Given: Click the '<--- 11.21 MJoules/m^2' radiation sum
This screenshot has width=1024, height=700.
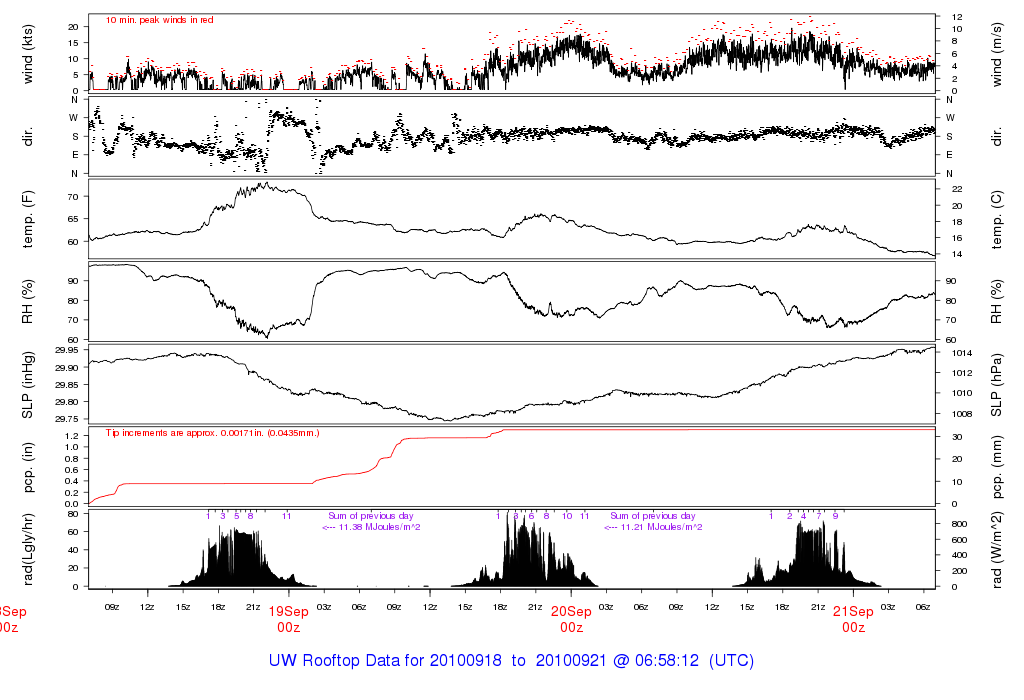Looking at the screenshot, I should pos(653,527).
